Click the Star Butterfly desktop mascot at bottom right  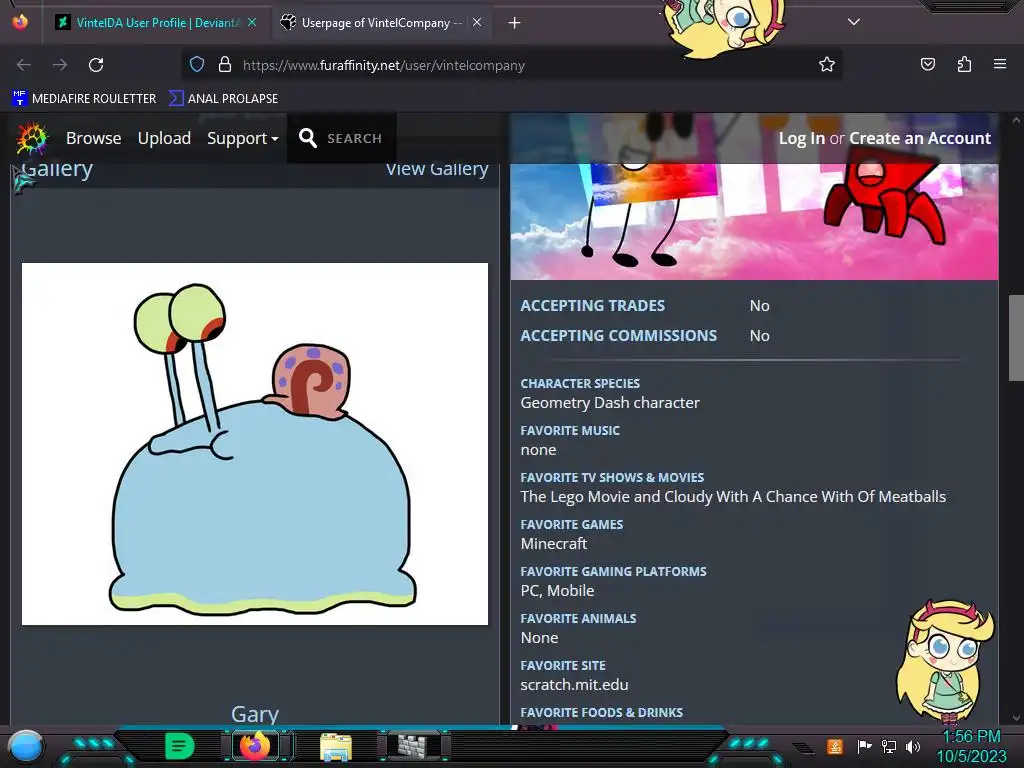944,661
